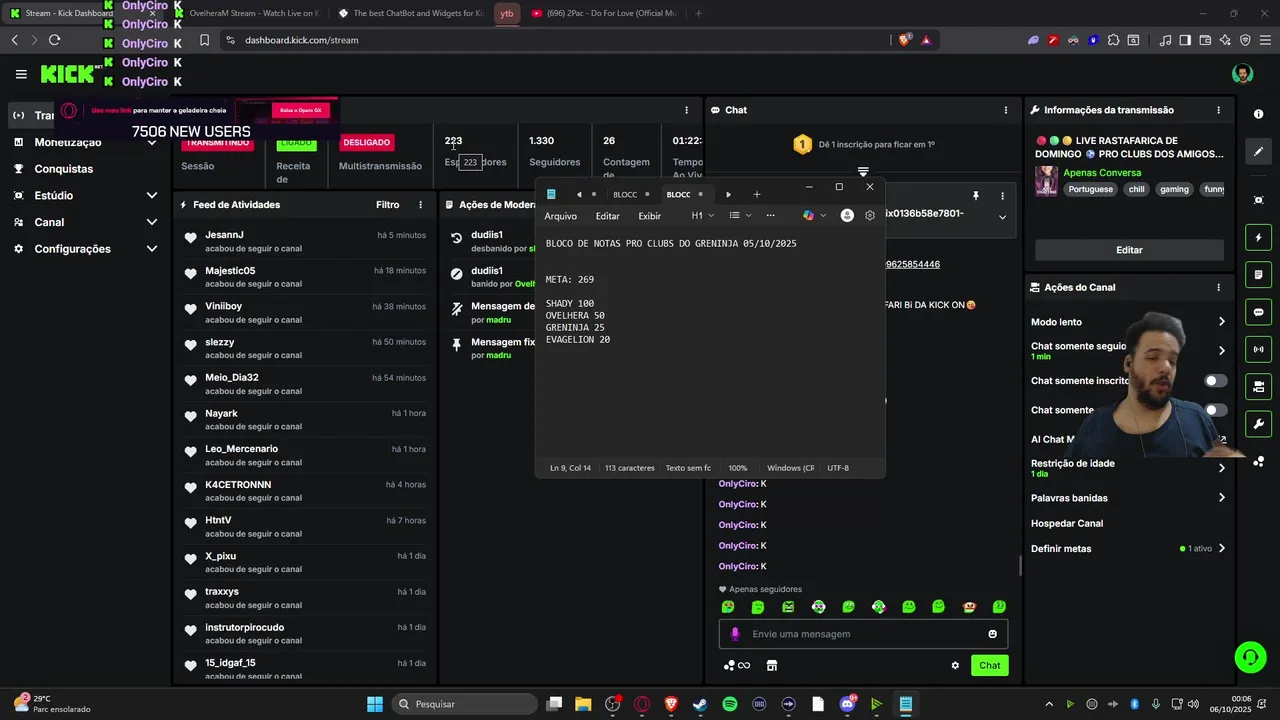The height and width of the screenshot is (720, 1280).
Task: Open the shop icon below chat
Action: tap(771, 665)
